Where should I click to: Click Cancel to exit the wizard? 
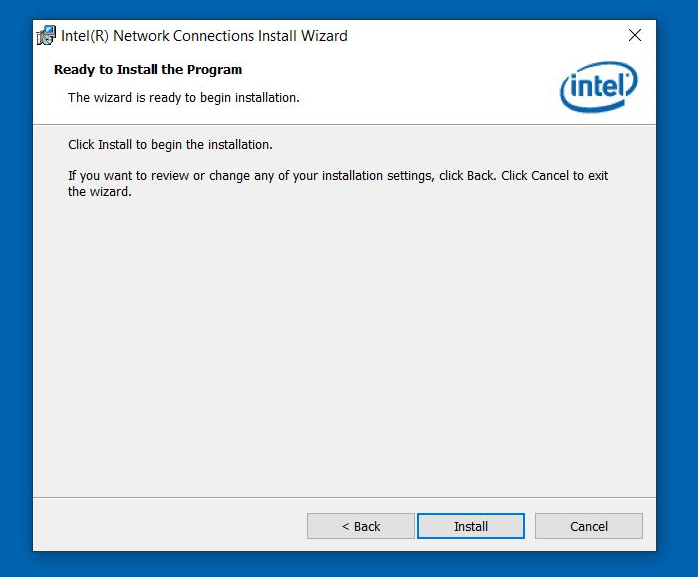click(588, 526)
